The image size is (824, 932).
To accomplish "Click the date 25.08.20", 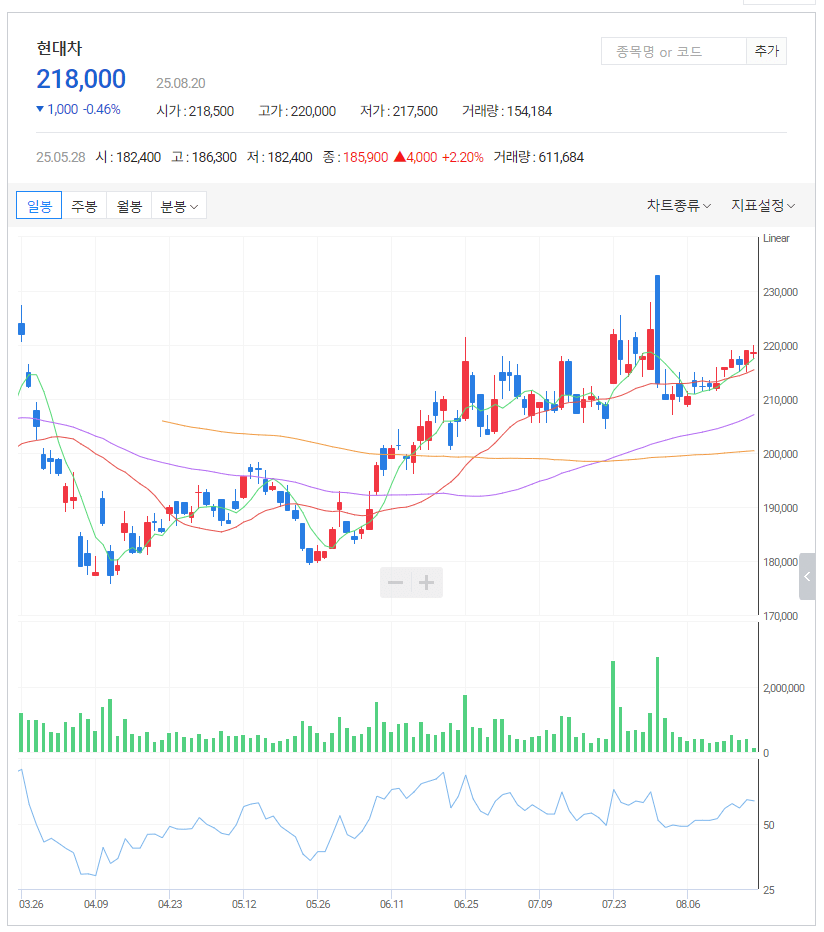I will coord(181,83).
